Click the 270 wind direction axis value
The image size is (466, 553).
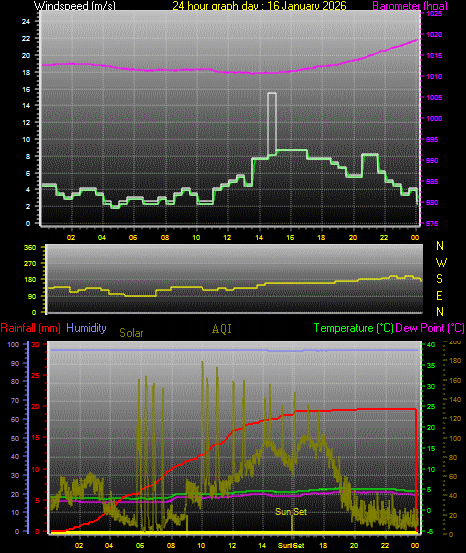click(x=30, y=263)
